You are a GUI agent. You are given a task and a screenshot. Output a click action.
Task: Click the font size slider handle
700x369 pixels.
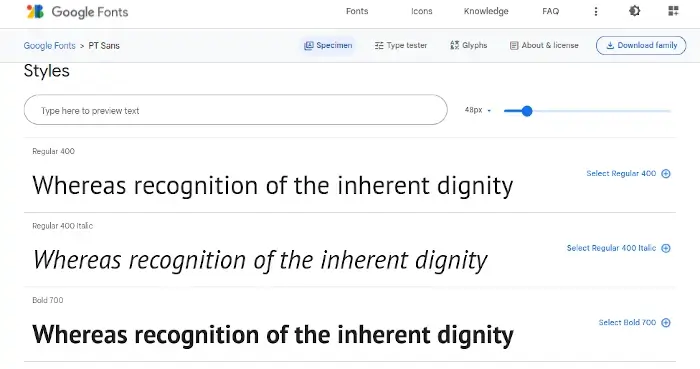coord(527,111)
